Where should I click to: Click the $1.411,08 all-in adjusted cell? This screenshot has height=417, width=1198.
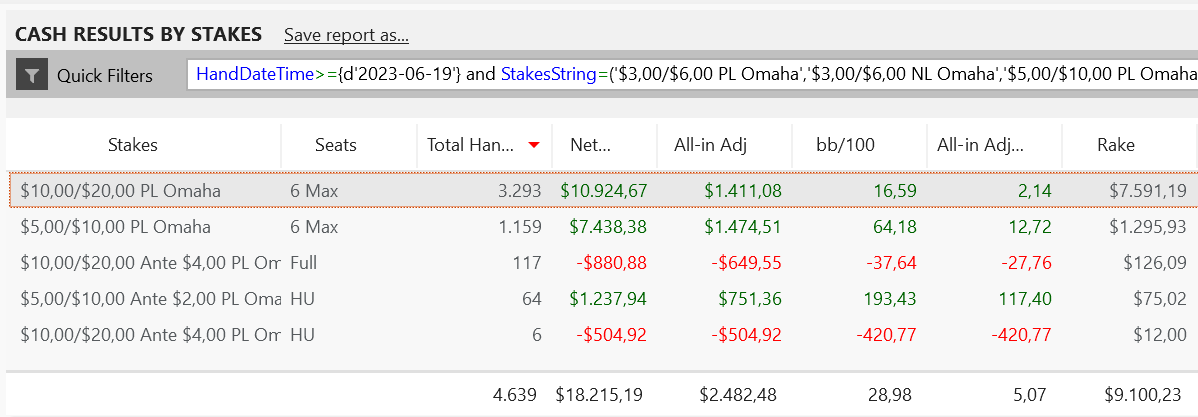tap(743, 191)
